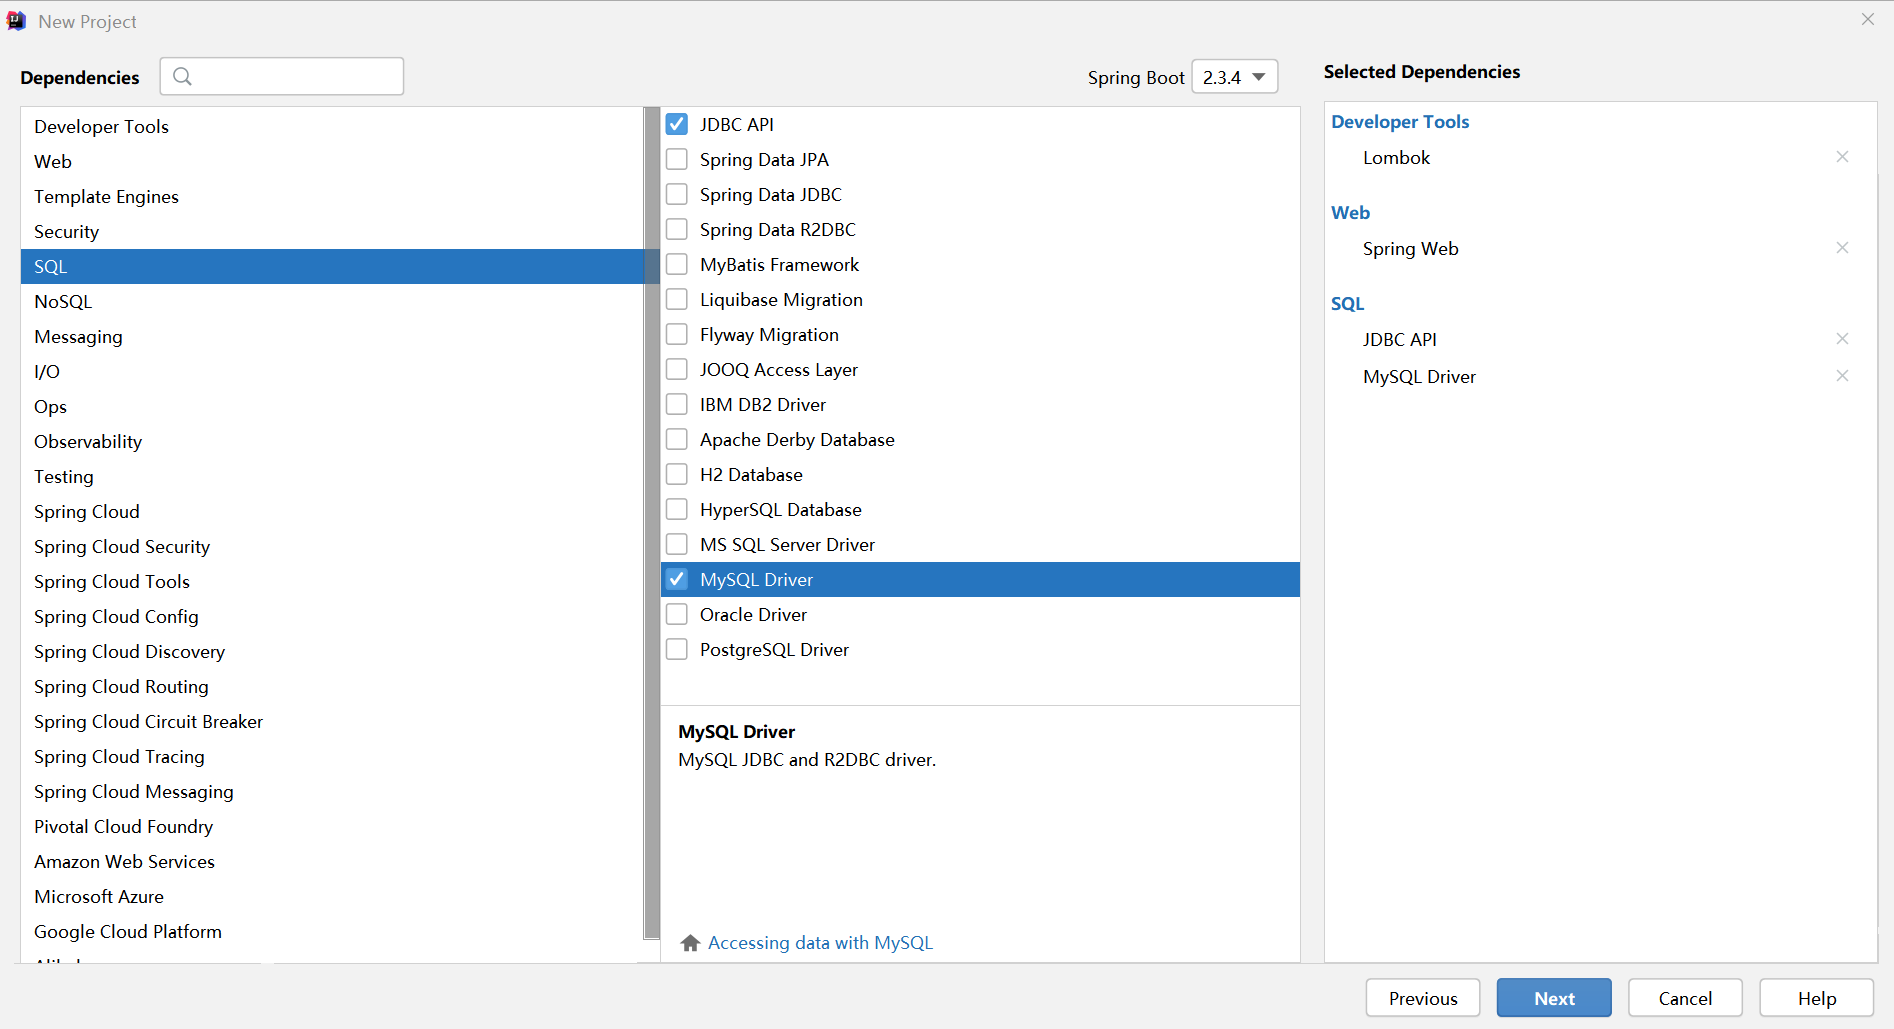Click the SQL heading in Selected Dependencies
The width and height of the screenshot is (1894, 1029).
(1347, 304)
